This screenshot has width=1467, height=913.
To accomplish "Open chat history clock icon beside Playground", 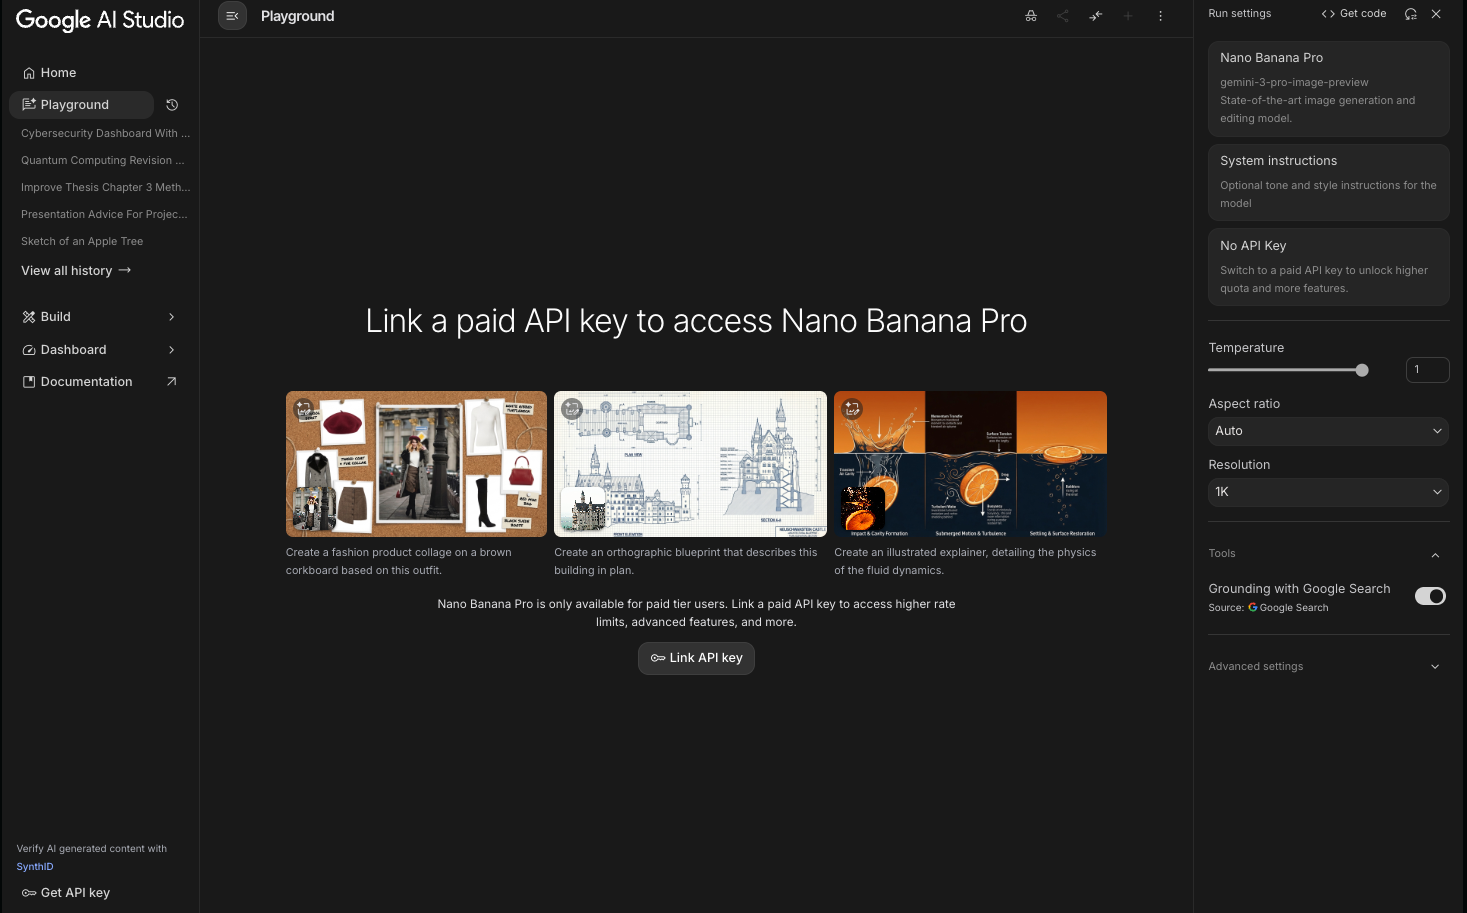I will click(172, 105).
